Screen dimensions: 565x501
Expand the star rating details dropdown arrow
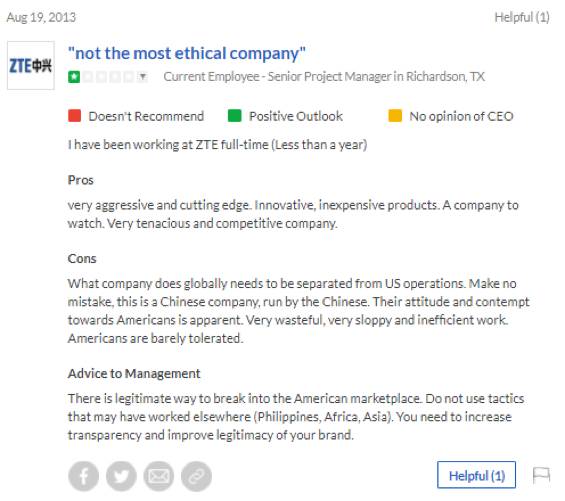[x=143, y=77]
